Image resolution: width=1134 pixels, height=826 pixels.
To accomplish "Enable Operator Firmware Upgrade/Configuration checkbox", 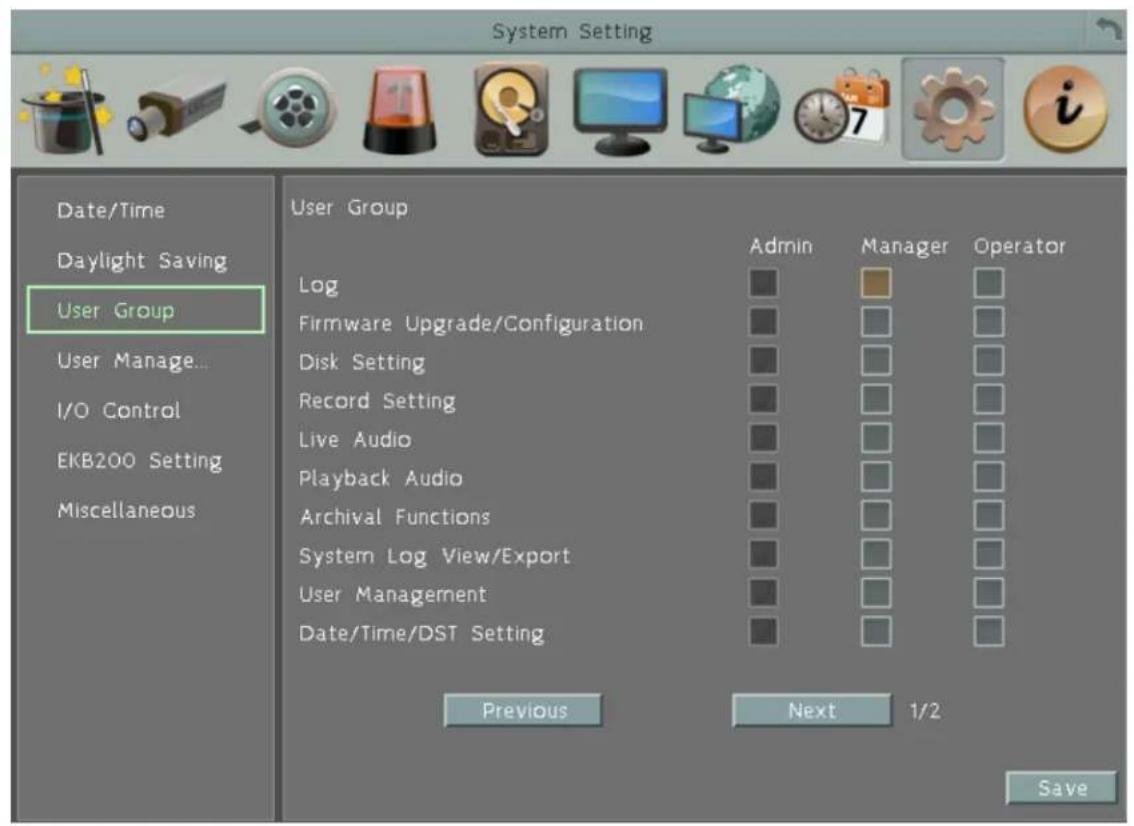I will point(989,322).
